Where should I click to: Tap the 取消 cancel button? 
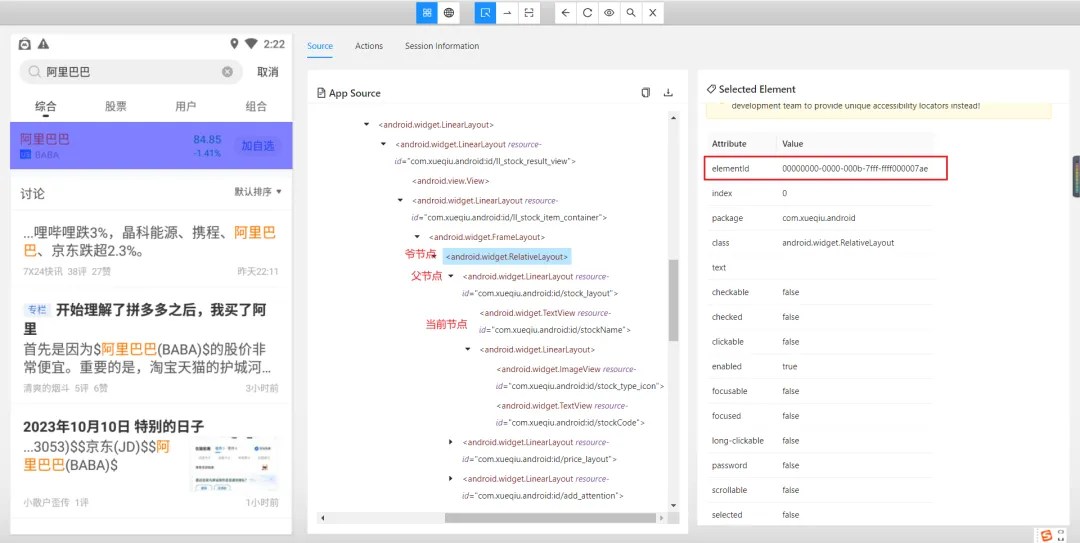pos(267,72)
